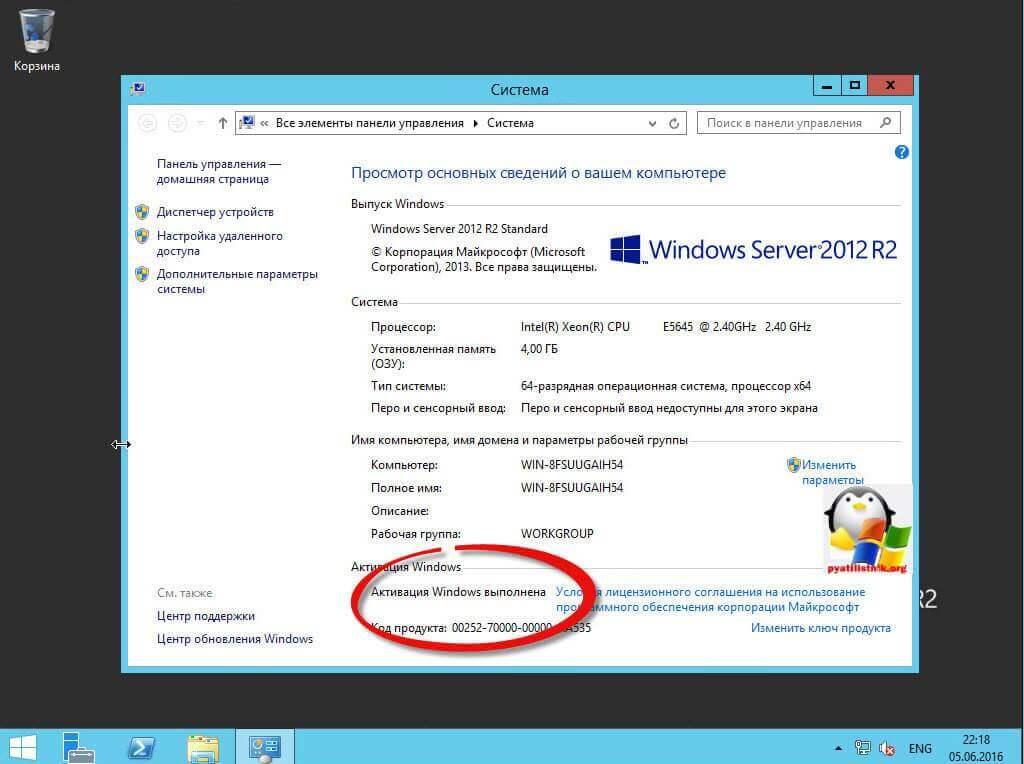Launch PowerShell from the taskbar
The image size is (1024, 764).
(x=141, y=747)
